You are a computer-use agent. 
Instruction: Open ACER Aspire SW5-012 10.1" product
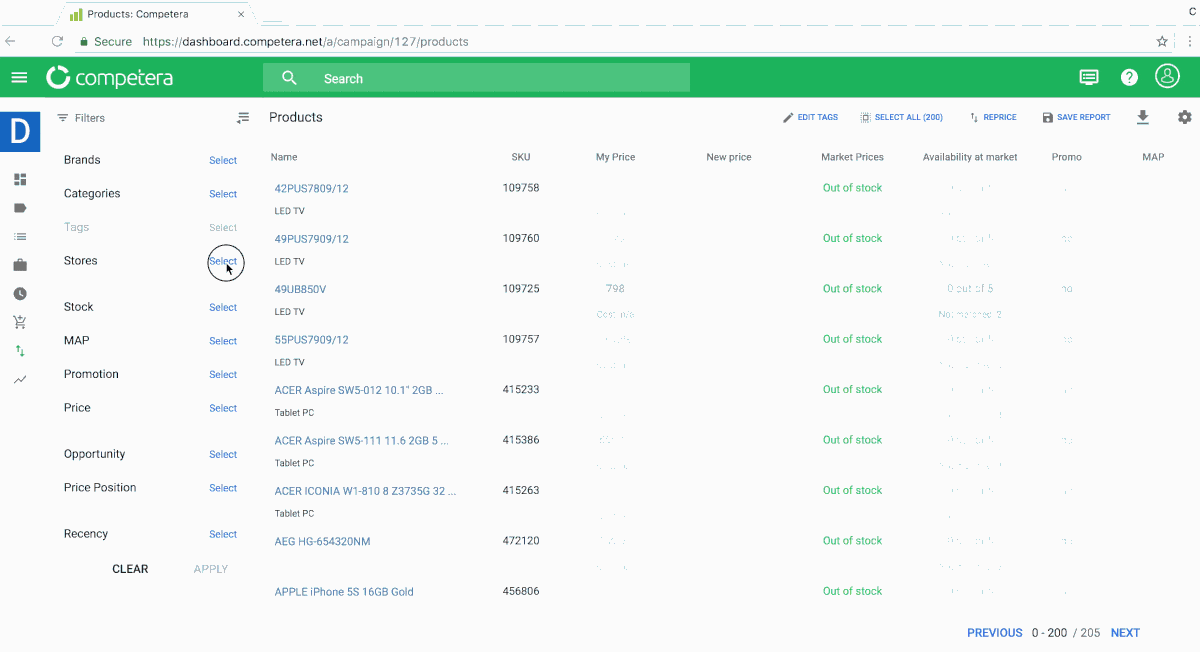click(359, 390)
